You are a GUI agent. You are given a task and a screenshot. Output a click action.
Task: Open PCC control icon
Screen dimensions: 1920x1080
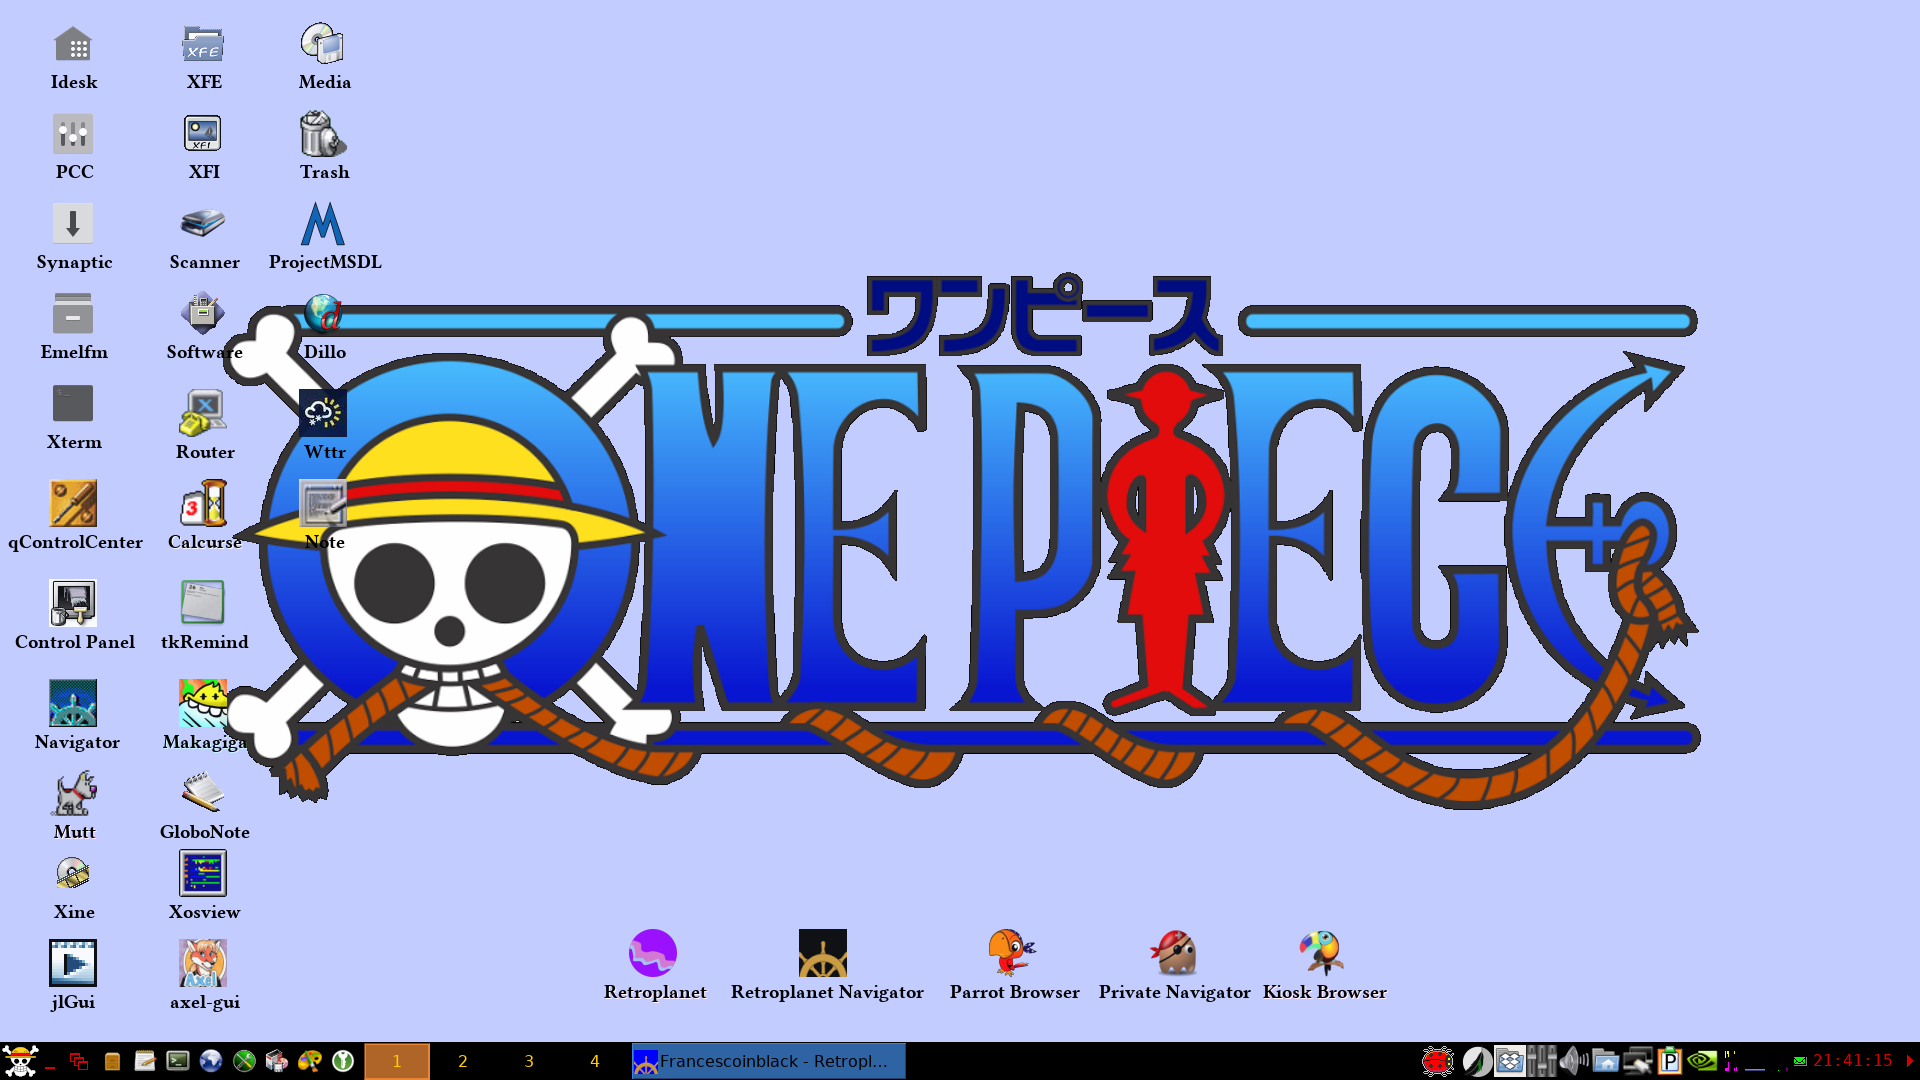click(x=73, y=135)
